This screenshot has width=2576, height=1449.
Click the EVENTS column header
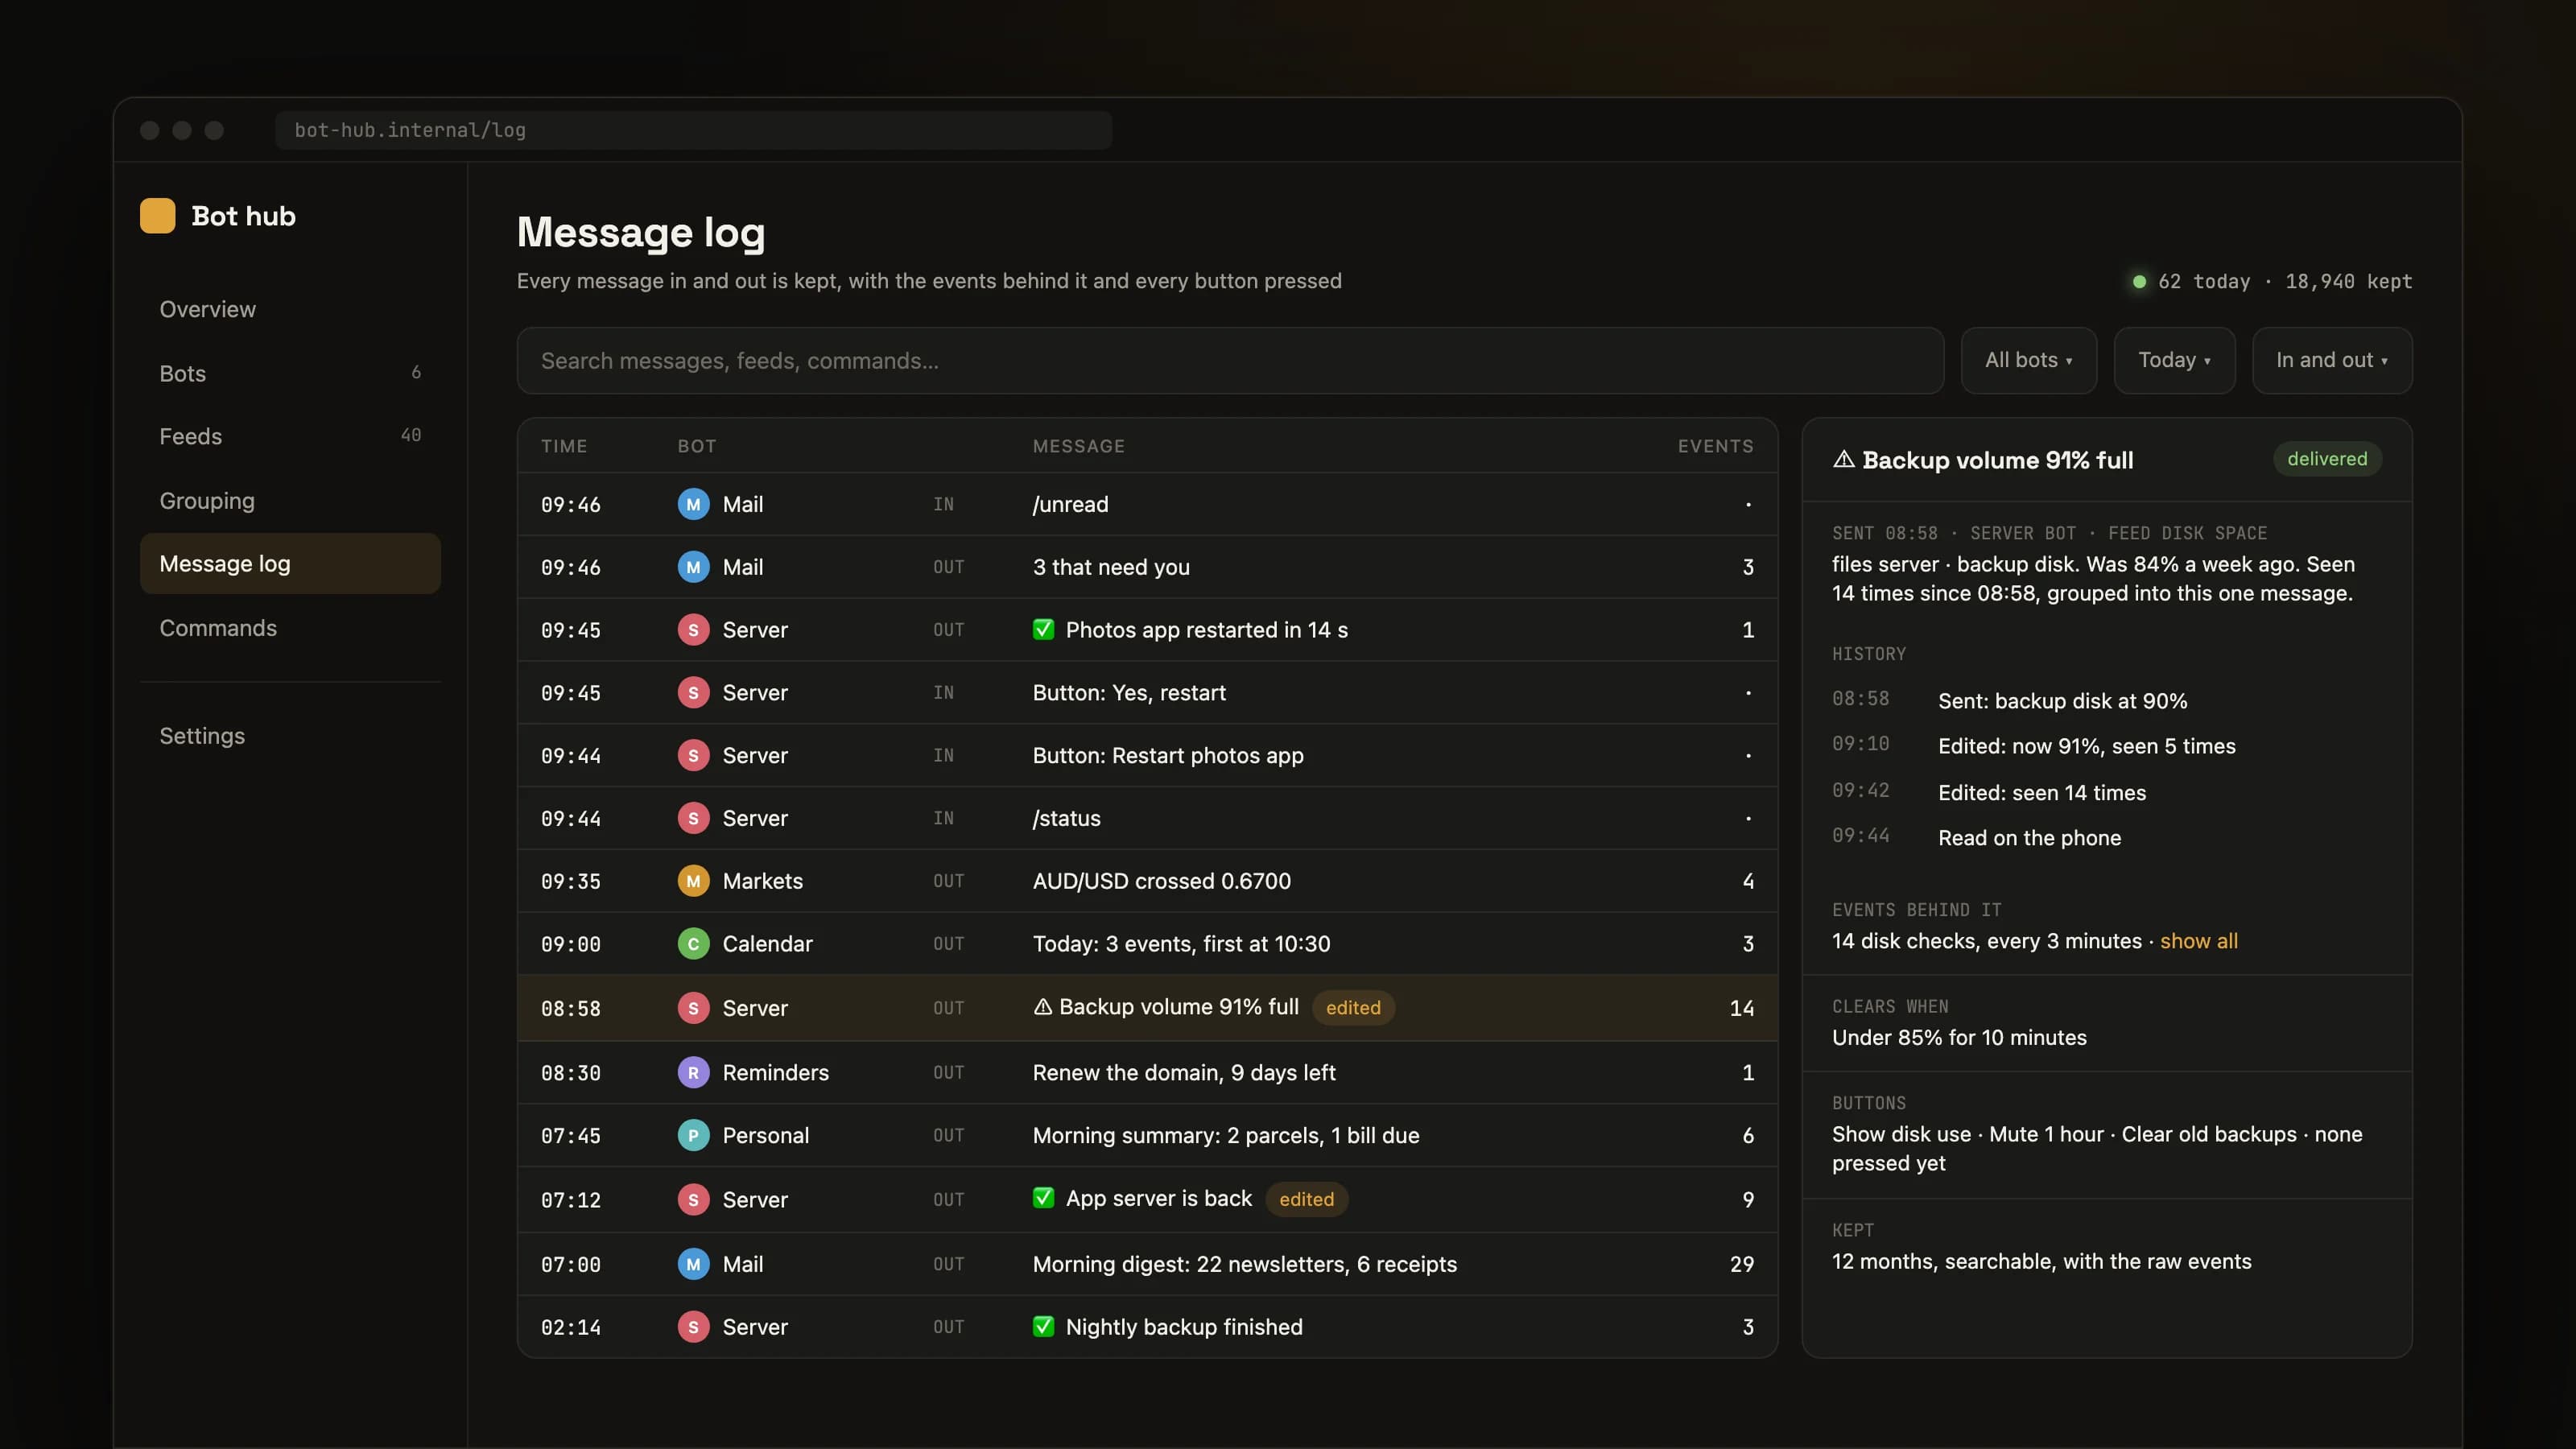[1715, 446]
